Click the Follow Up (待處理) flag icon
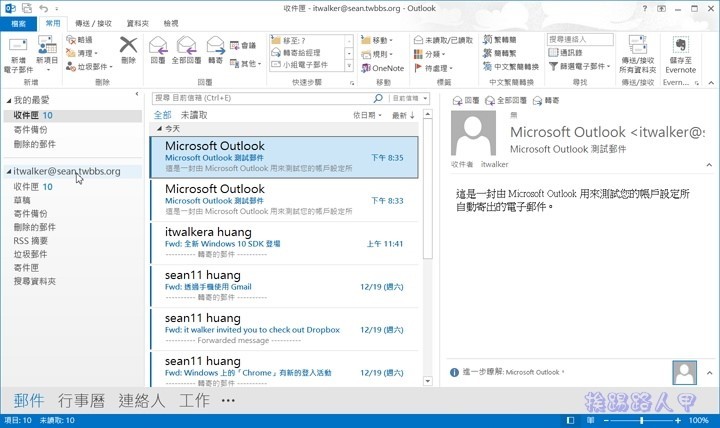 [x=418, y=68]
